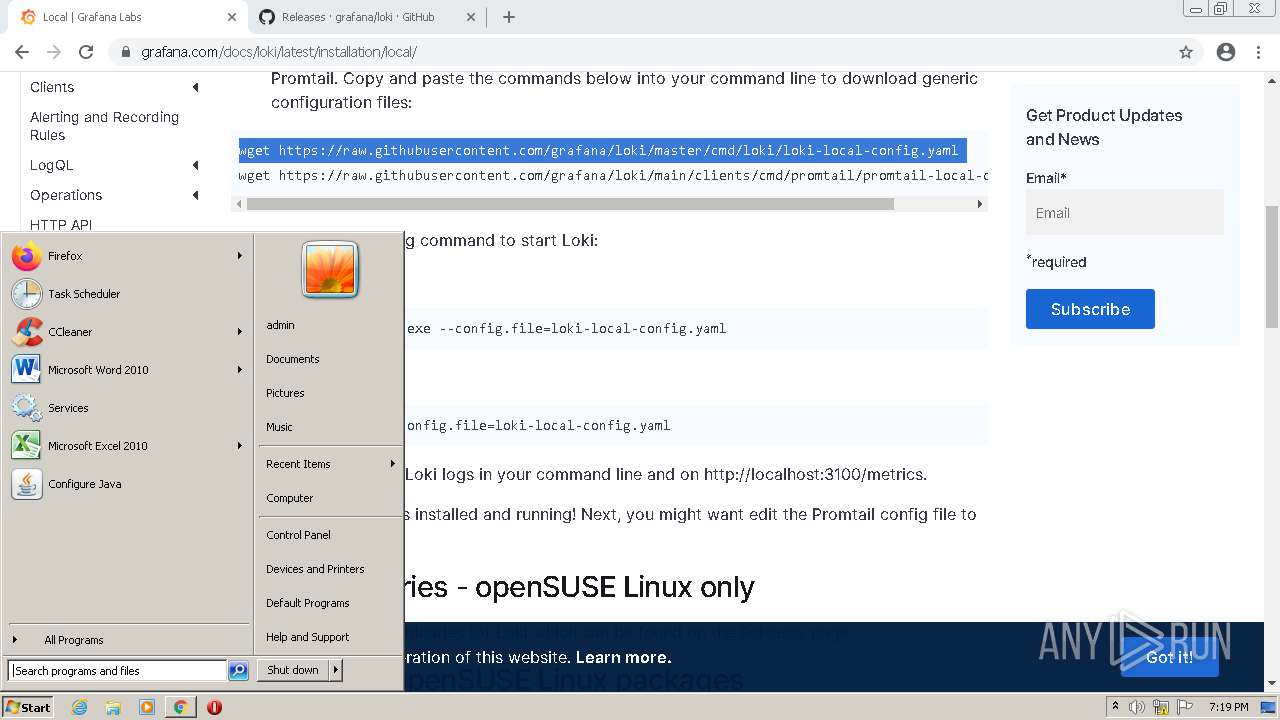Expand Microsoft Excel 2010 recent list arrow

[240, 446]
